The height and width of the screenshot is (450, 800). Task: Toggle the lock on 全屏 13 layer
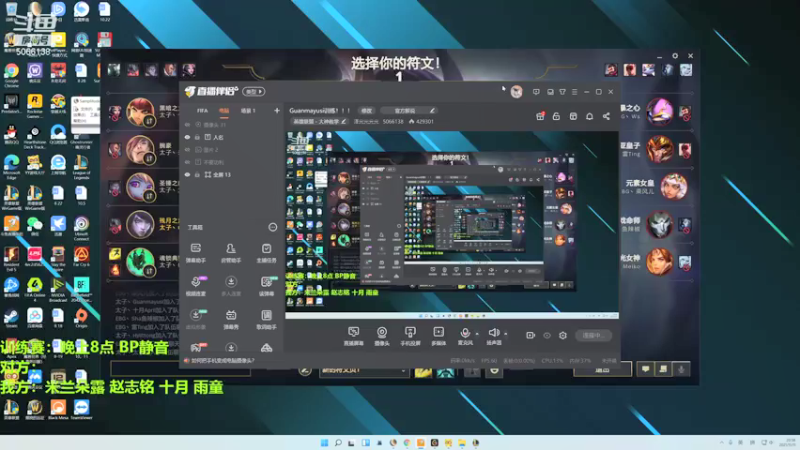click(x=197, y=174)
